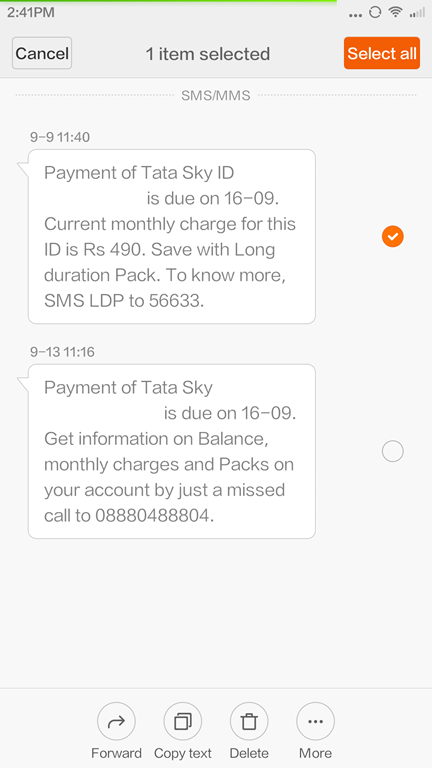The width and height of the screenshot is (432, 768).
Task: Select all messages
Action: [x=382, y=53]
